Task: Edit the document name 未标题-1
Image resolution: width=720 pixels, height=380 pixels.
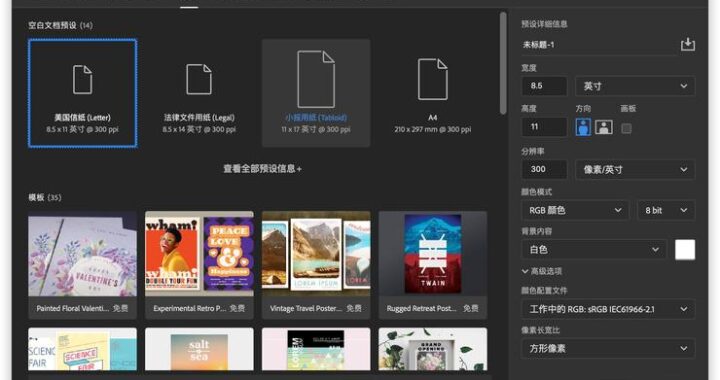Action: (x=599, y=45)
